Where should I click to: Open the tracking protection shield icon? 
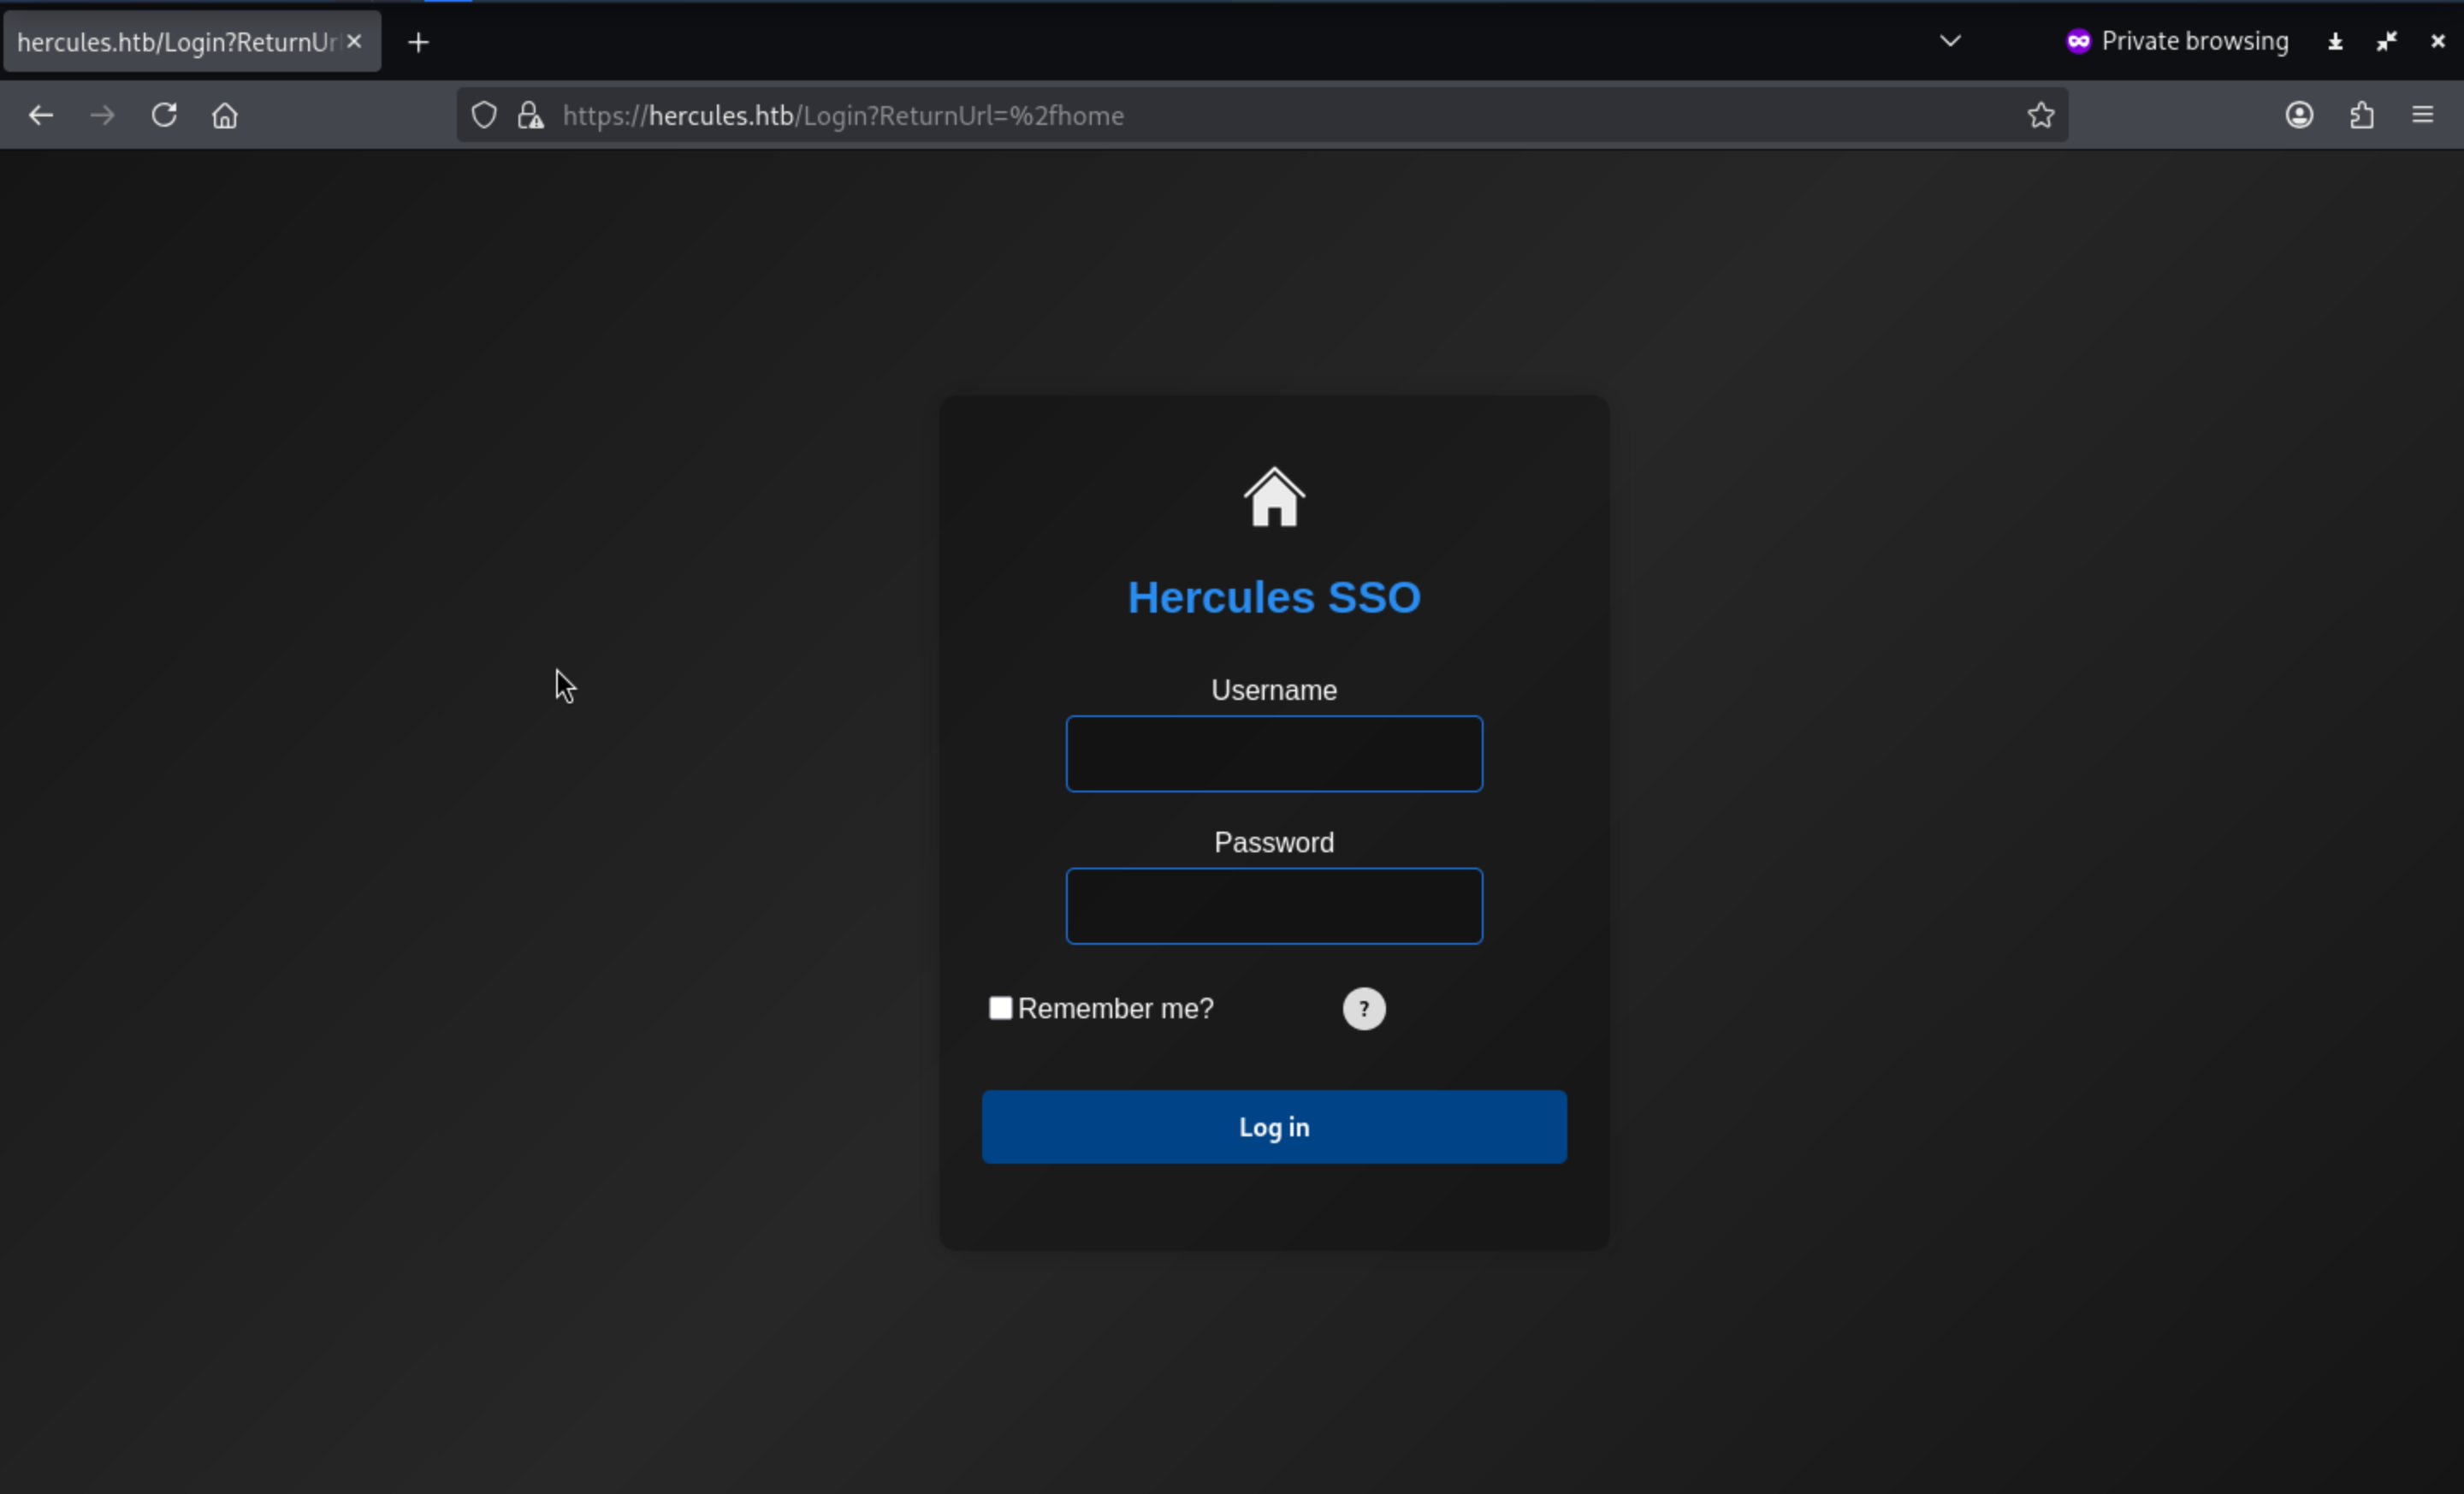tap(484, 115)
